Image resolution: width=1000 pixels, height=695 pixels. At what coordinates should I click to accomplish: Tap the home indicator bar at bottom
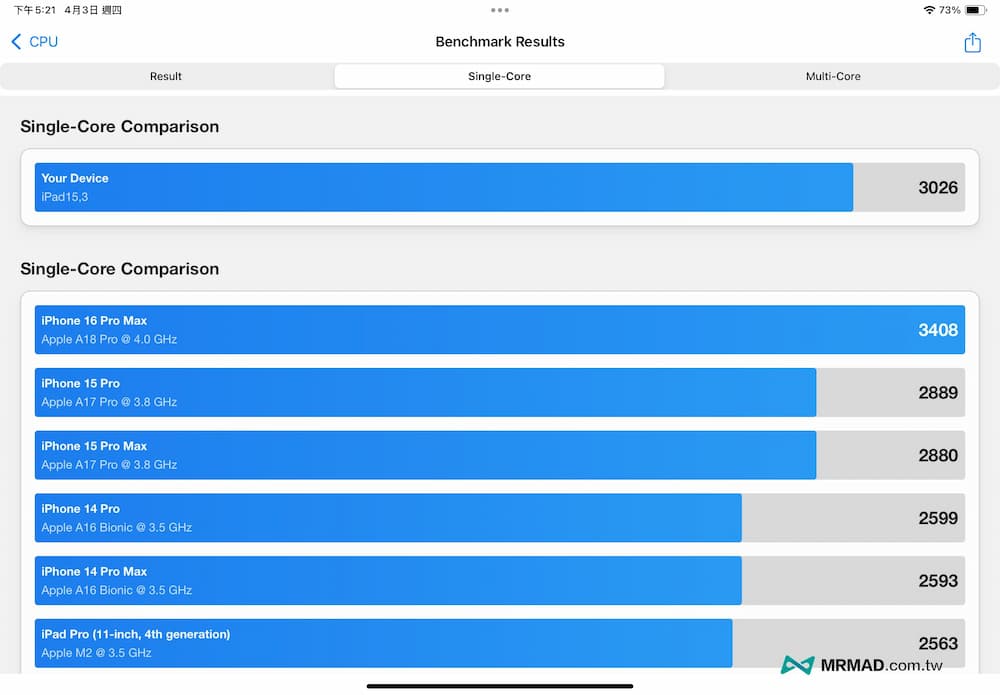(x=500, y=686)
